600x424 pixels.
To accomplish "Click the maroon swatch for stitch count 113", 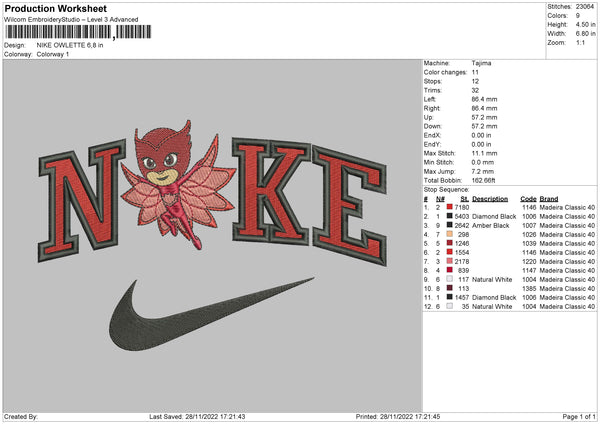I will (450, 288).
